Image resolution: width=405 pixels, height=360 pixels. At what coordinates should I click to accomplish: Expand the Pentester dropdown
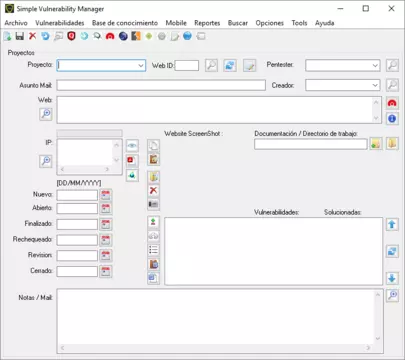tap(375, 65)
